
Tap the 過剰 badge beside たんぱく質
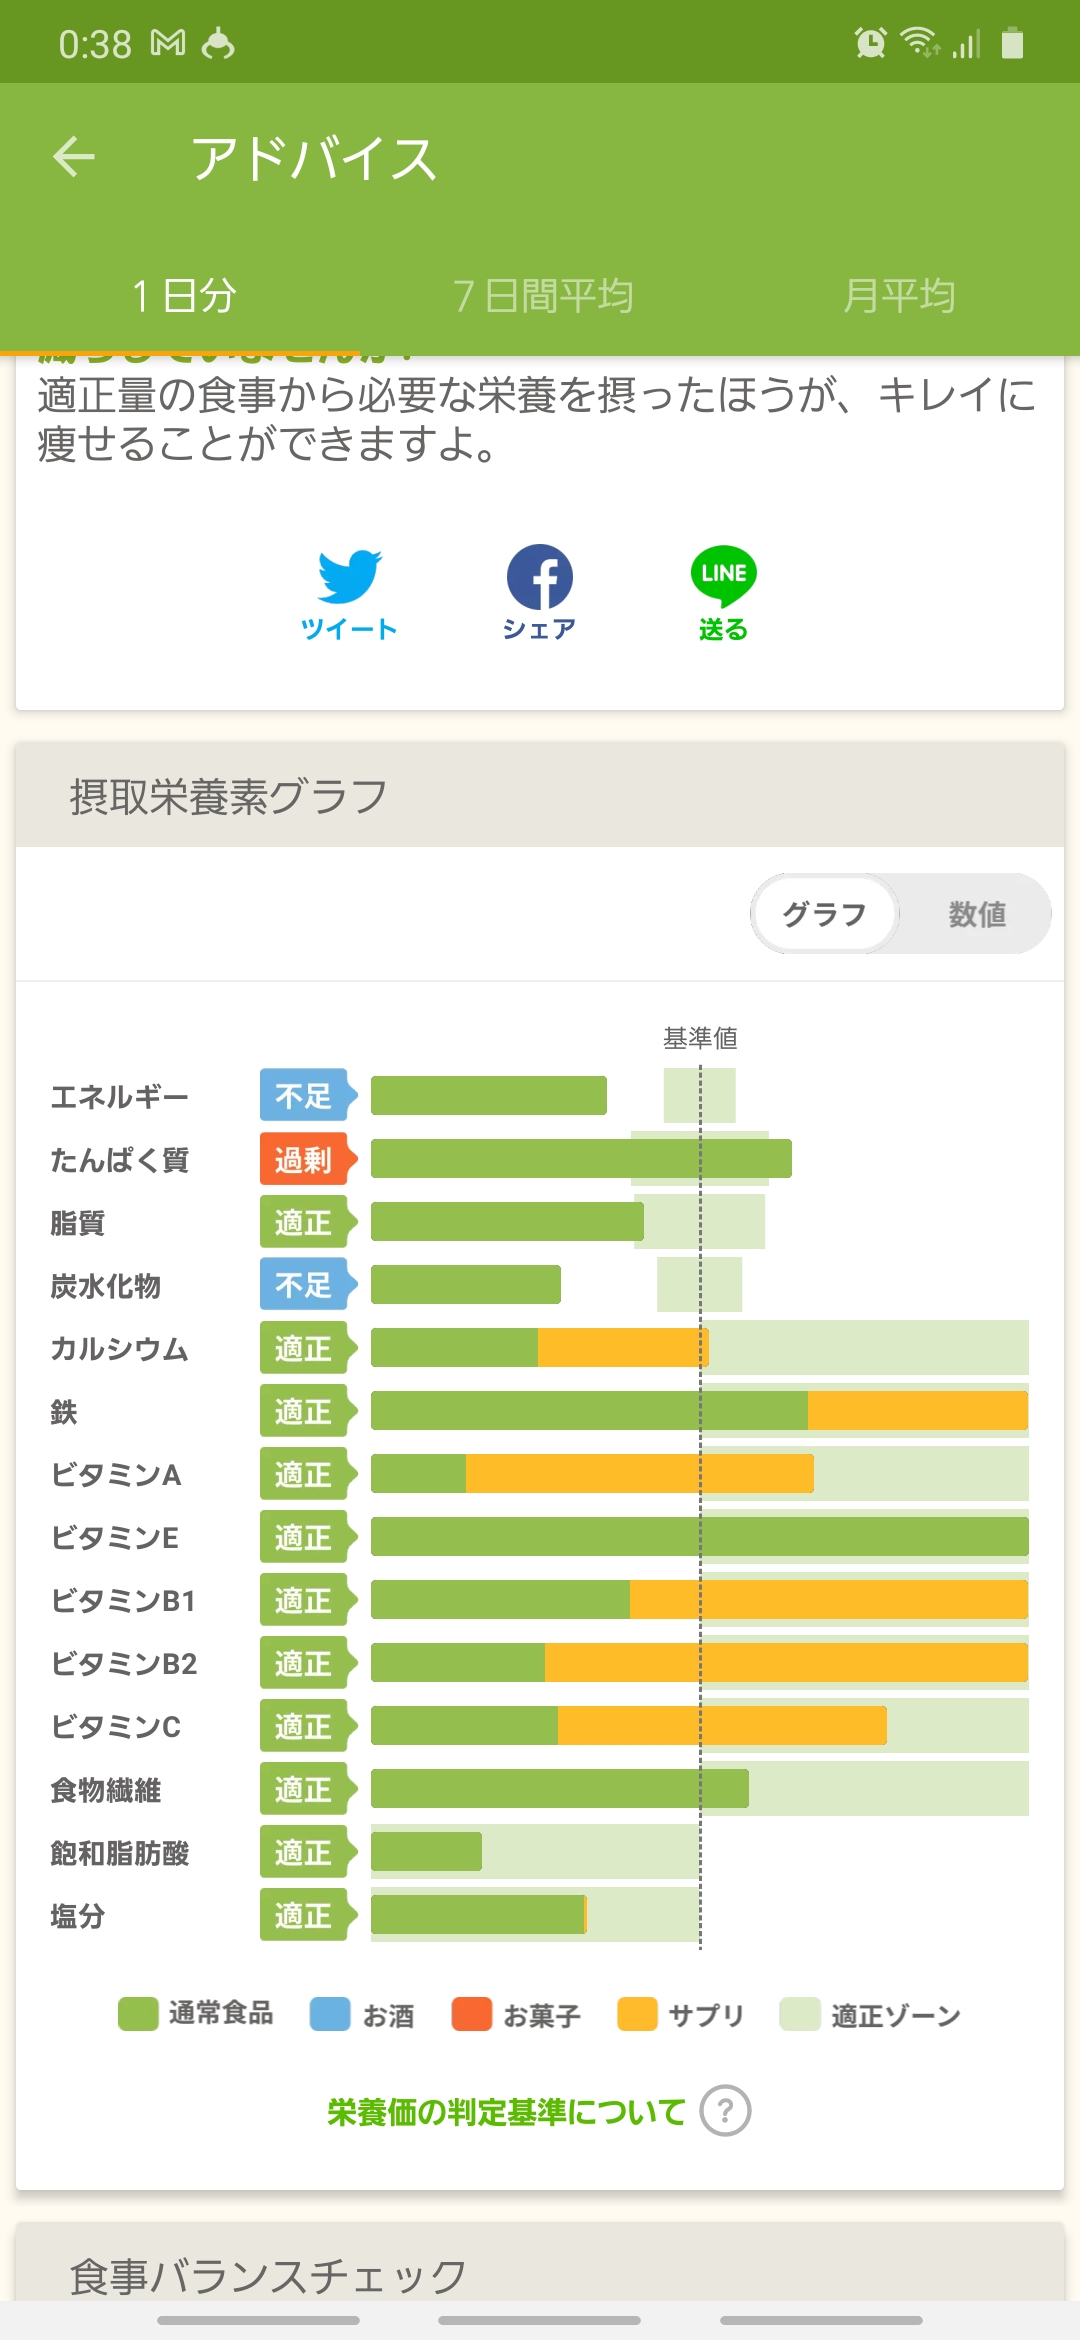coord(304,1159)
